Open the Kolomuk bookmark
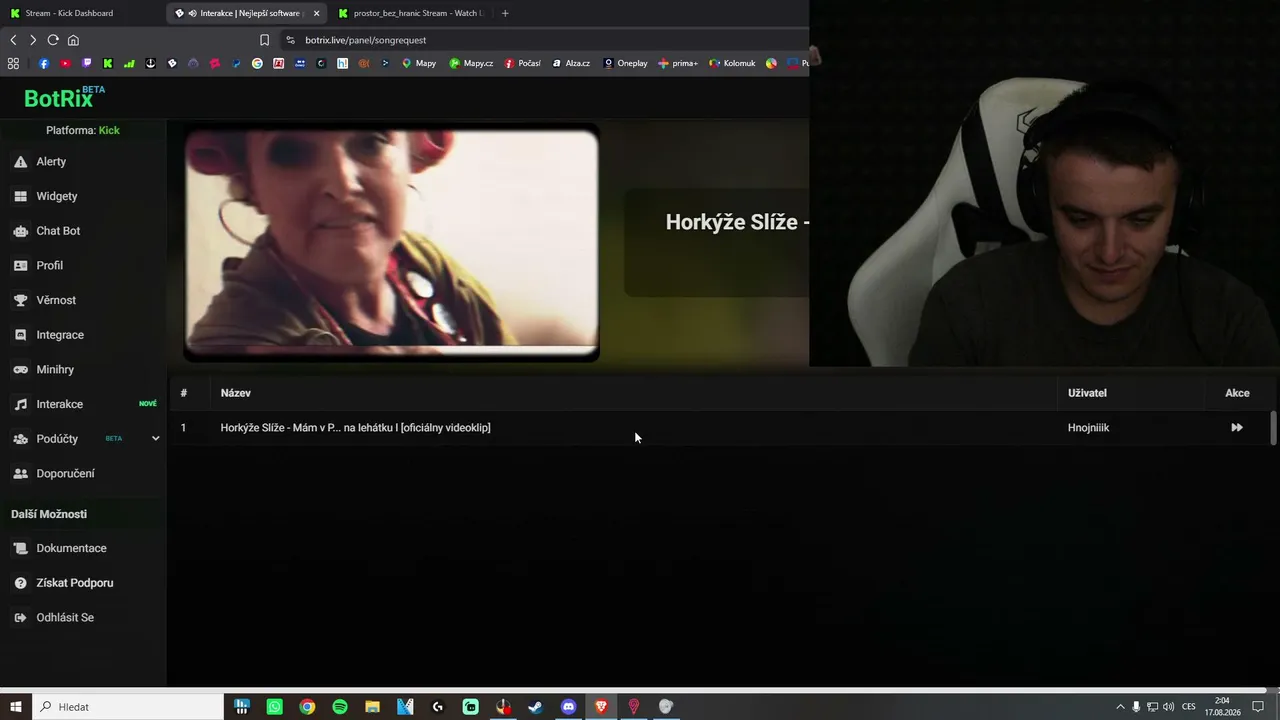The image size is (1280, 720). (732, 63)
